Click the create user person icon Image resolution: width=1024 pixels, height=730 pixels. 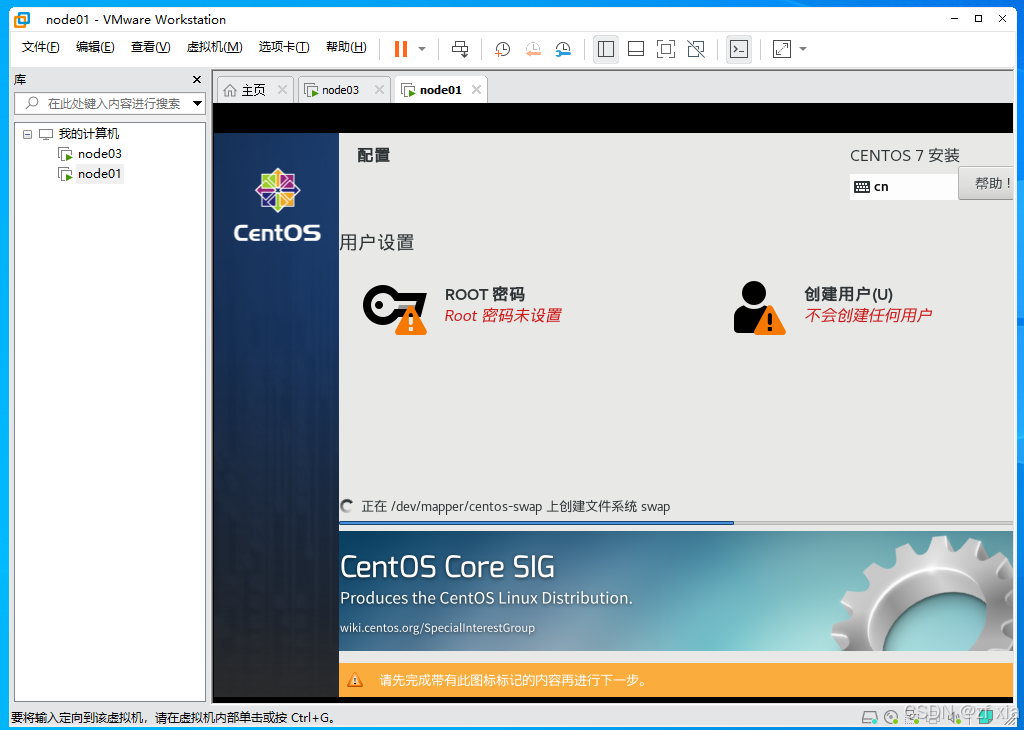point(759,308)
